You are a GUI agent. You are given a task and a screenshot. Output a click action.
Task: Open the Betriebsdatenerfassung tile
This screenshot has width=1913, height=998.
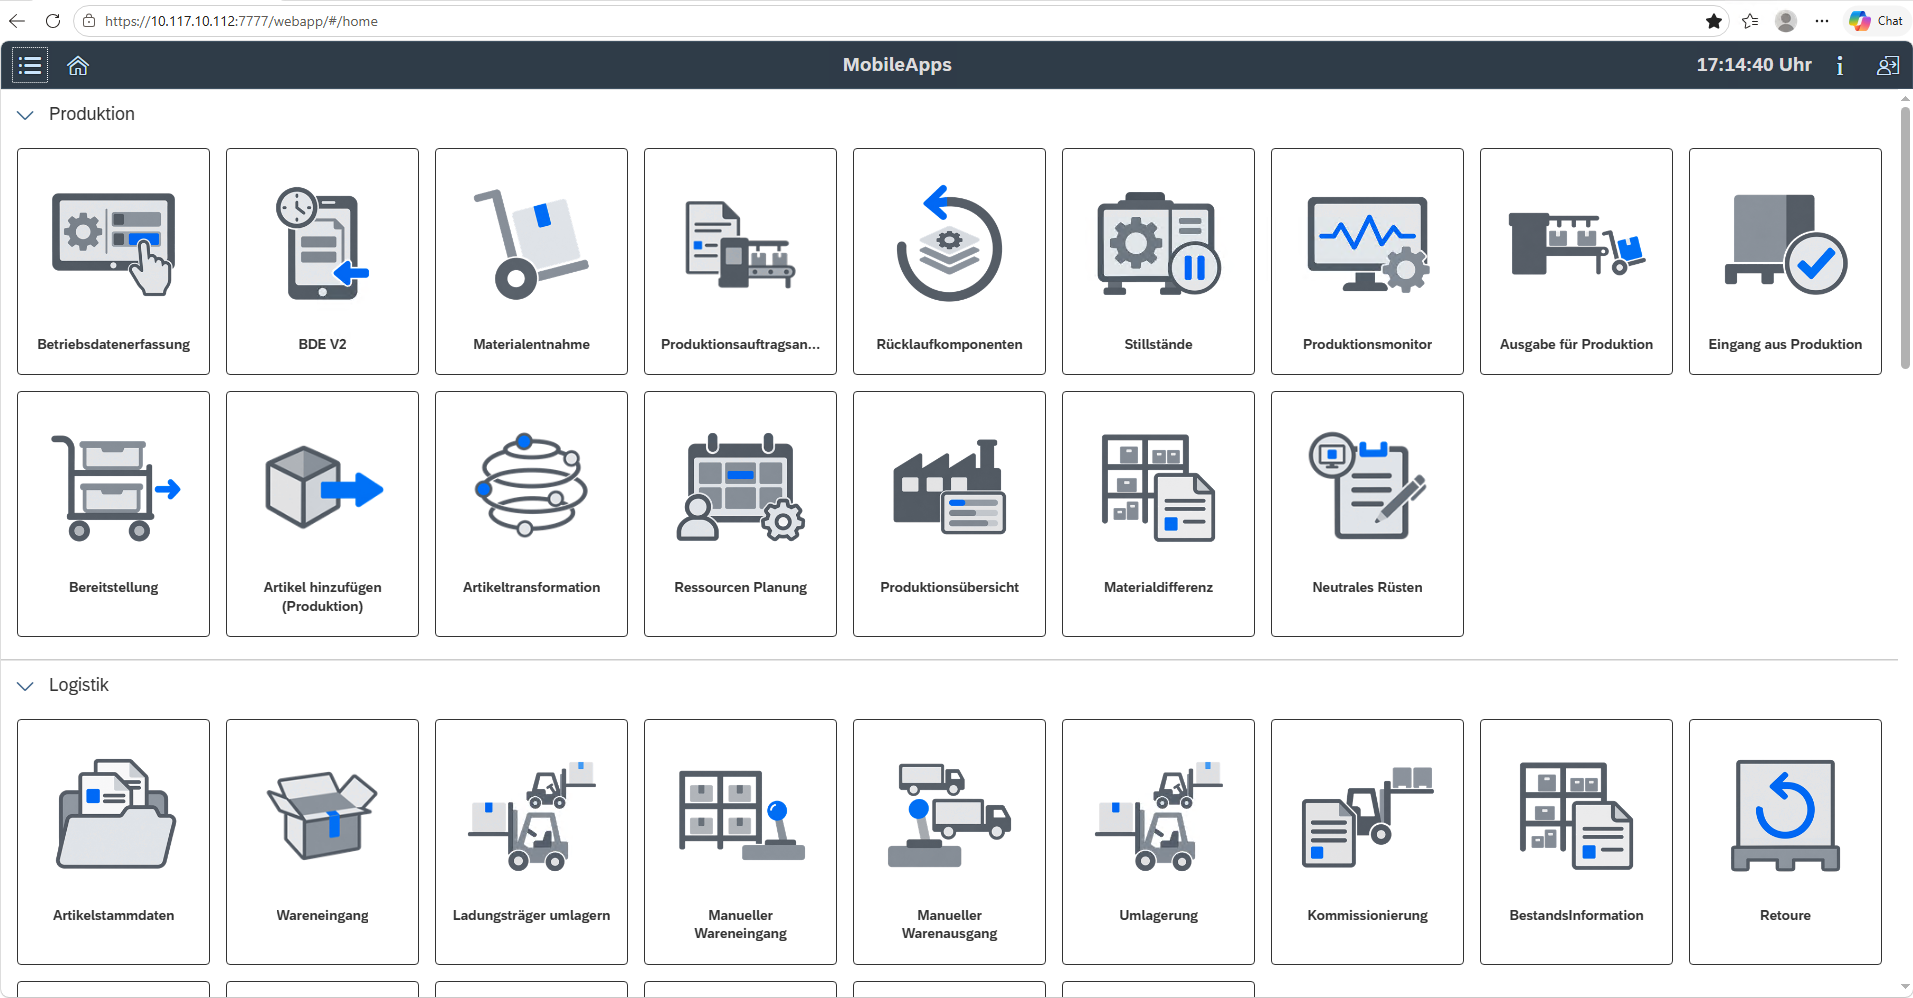[x=113, y=261]
